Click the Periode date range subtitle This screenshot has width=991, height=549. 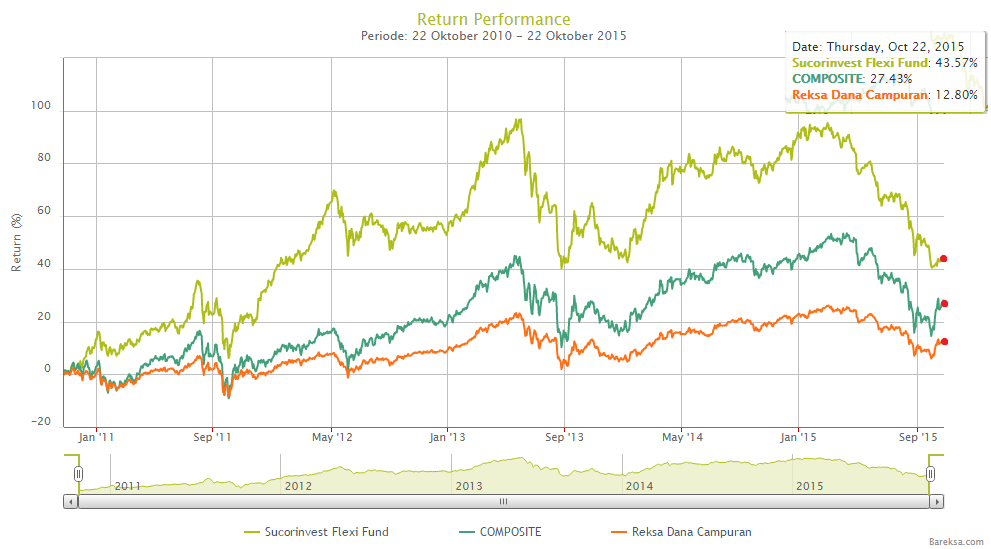[x=493, y=36]
